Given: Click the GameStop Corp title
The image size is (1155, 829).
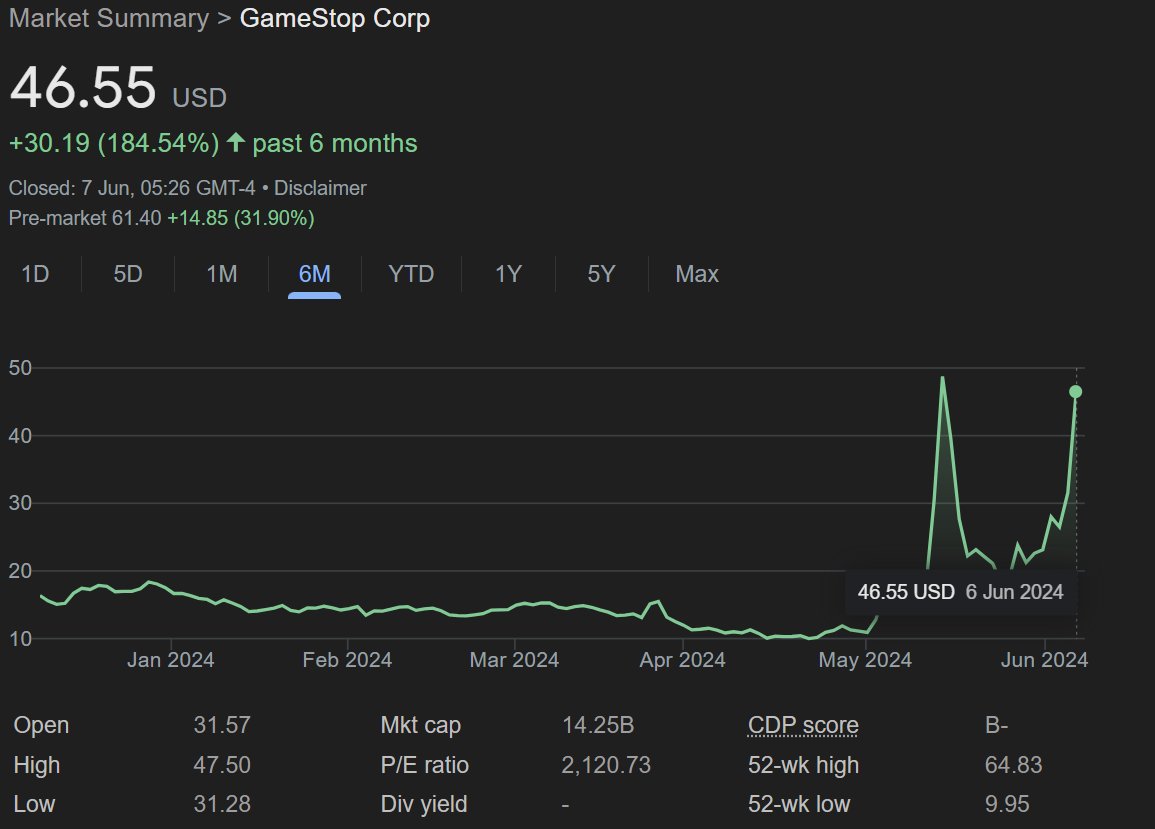Looking at the screenshot, I should point(335,18).
